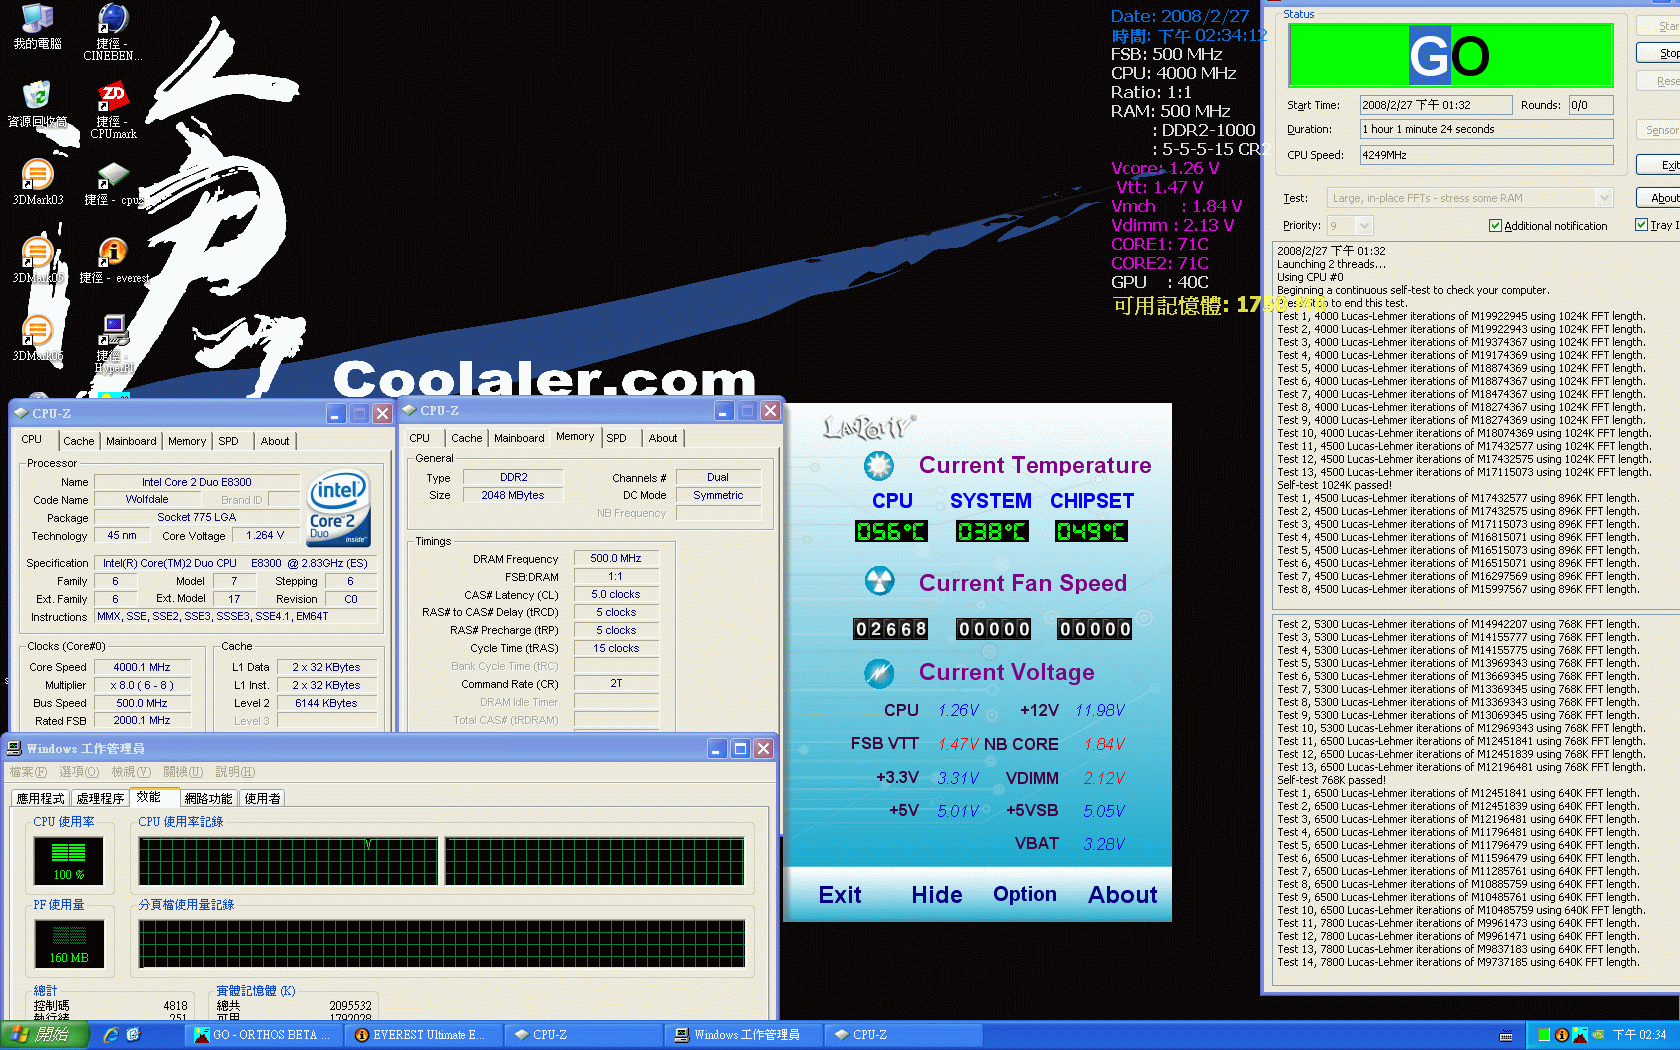The height and width of the screenshot is (1050, 1680).
Task: Click the Duration field in Orthos
Action: pyautogui.click(x=1486, y=129)
